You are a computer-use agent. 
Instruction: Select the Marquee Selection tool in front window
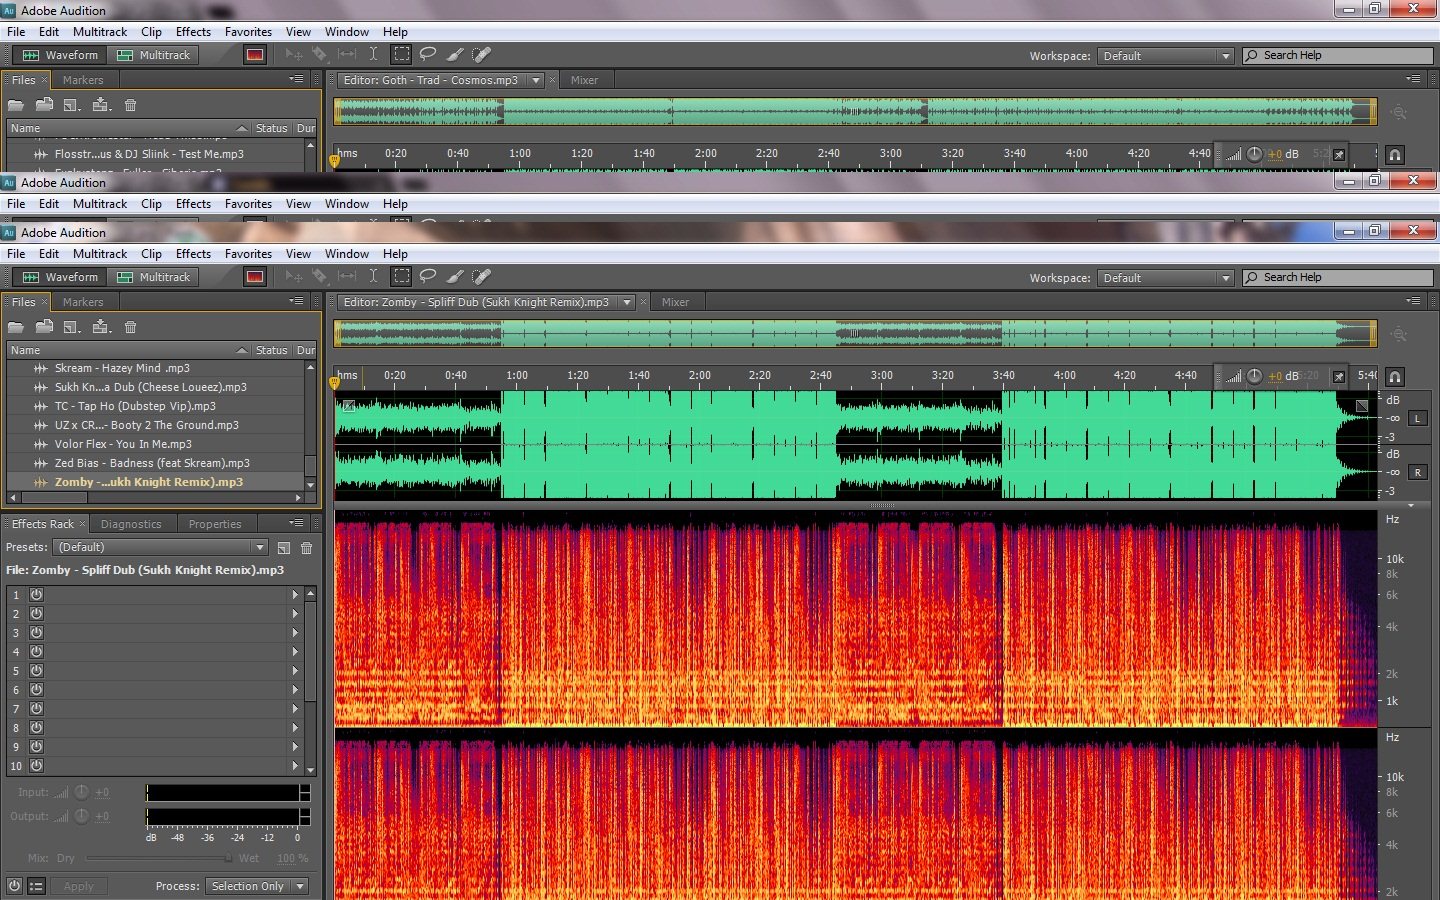pos(401,277)
